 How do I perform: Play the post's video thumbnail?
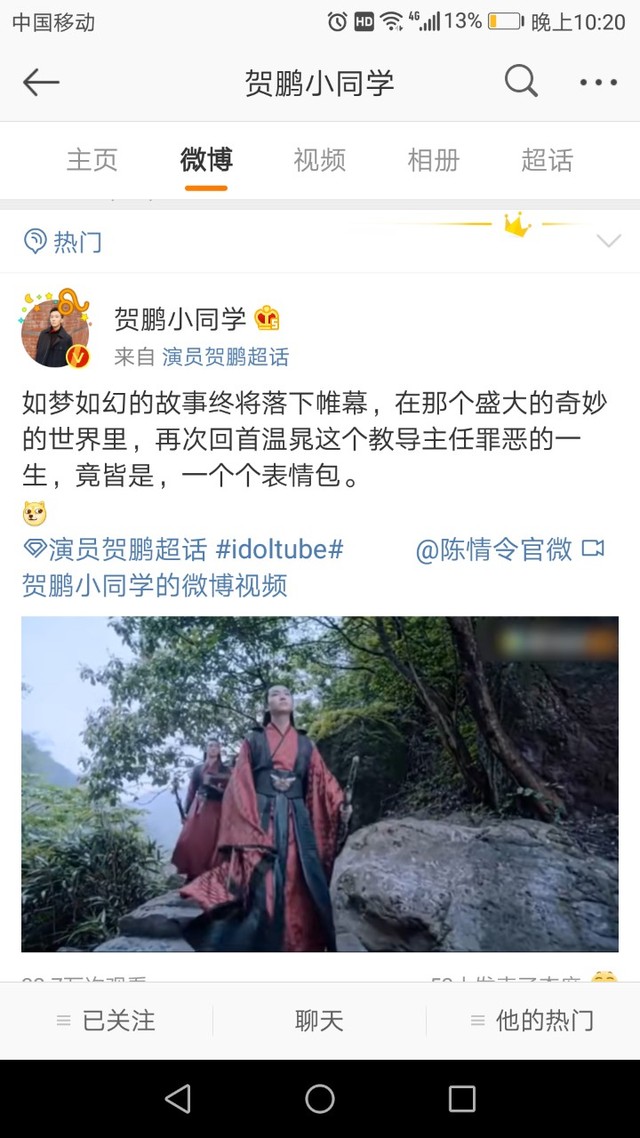pos(320,784)
